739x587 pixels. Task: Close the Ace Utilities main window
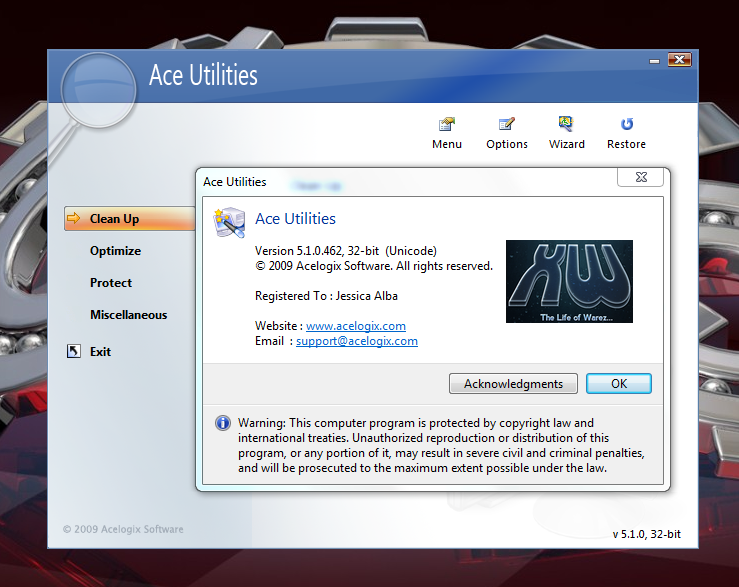pos(679,59)
